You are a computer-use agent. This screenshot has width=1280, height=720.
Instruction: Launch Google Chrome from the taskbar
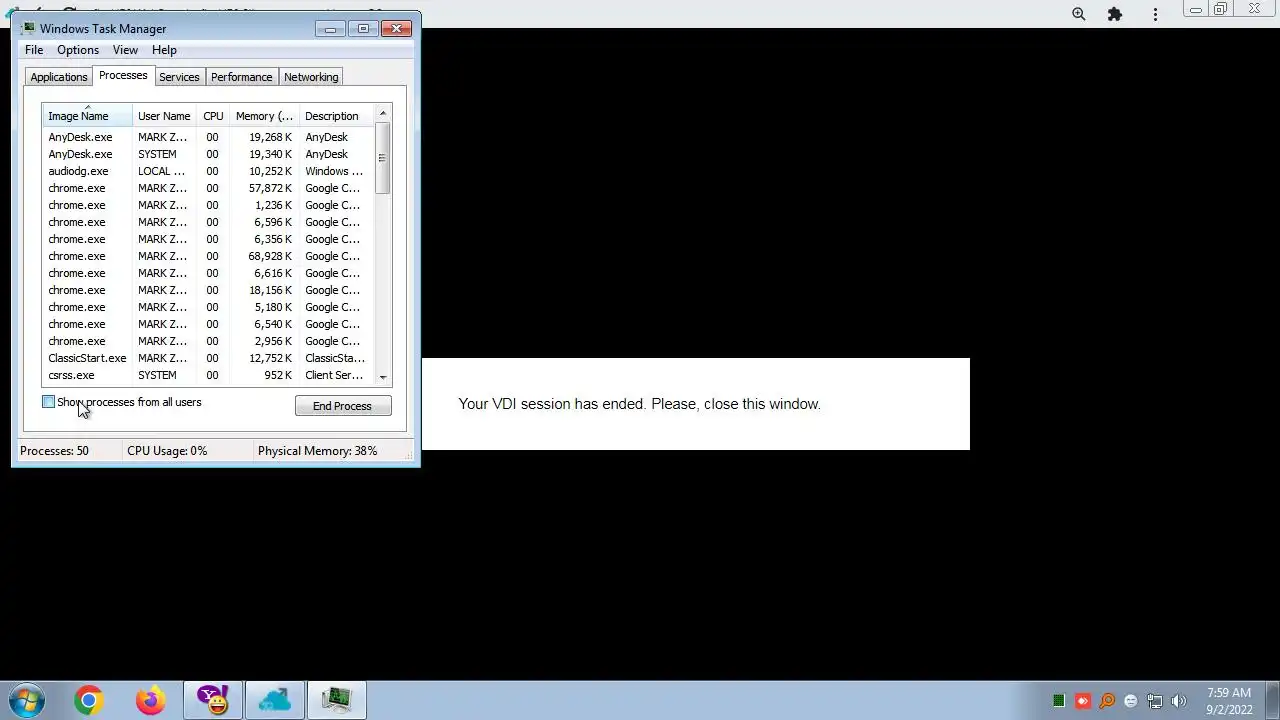pos(88,700)
